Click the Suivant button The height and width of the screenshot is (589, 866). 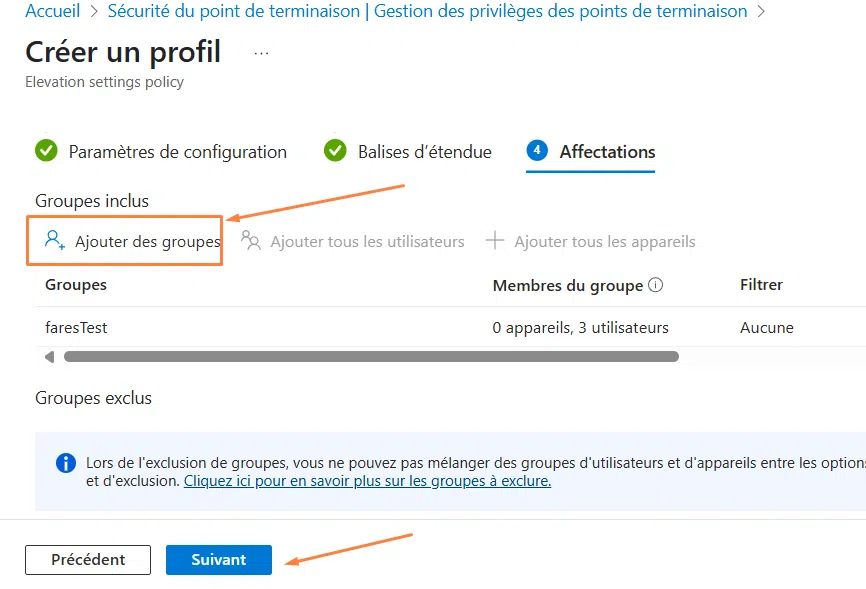[x=218, y=560]
